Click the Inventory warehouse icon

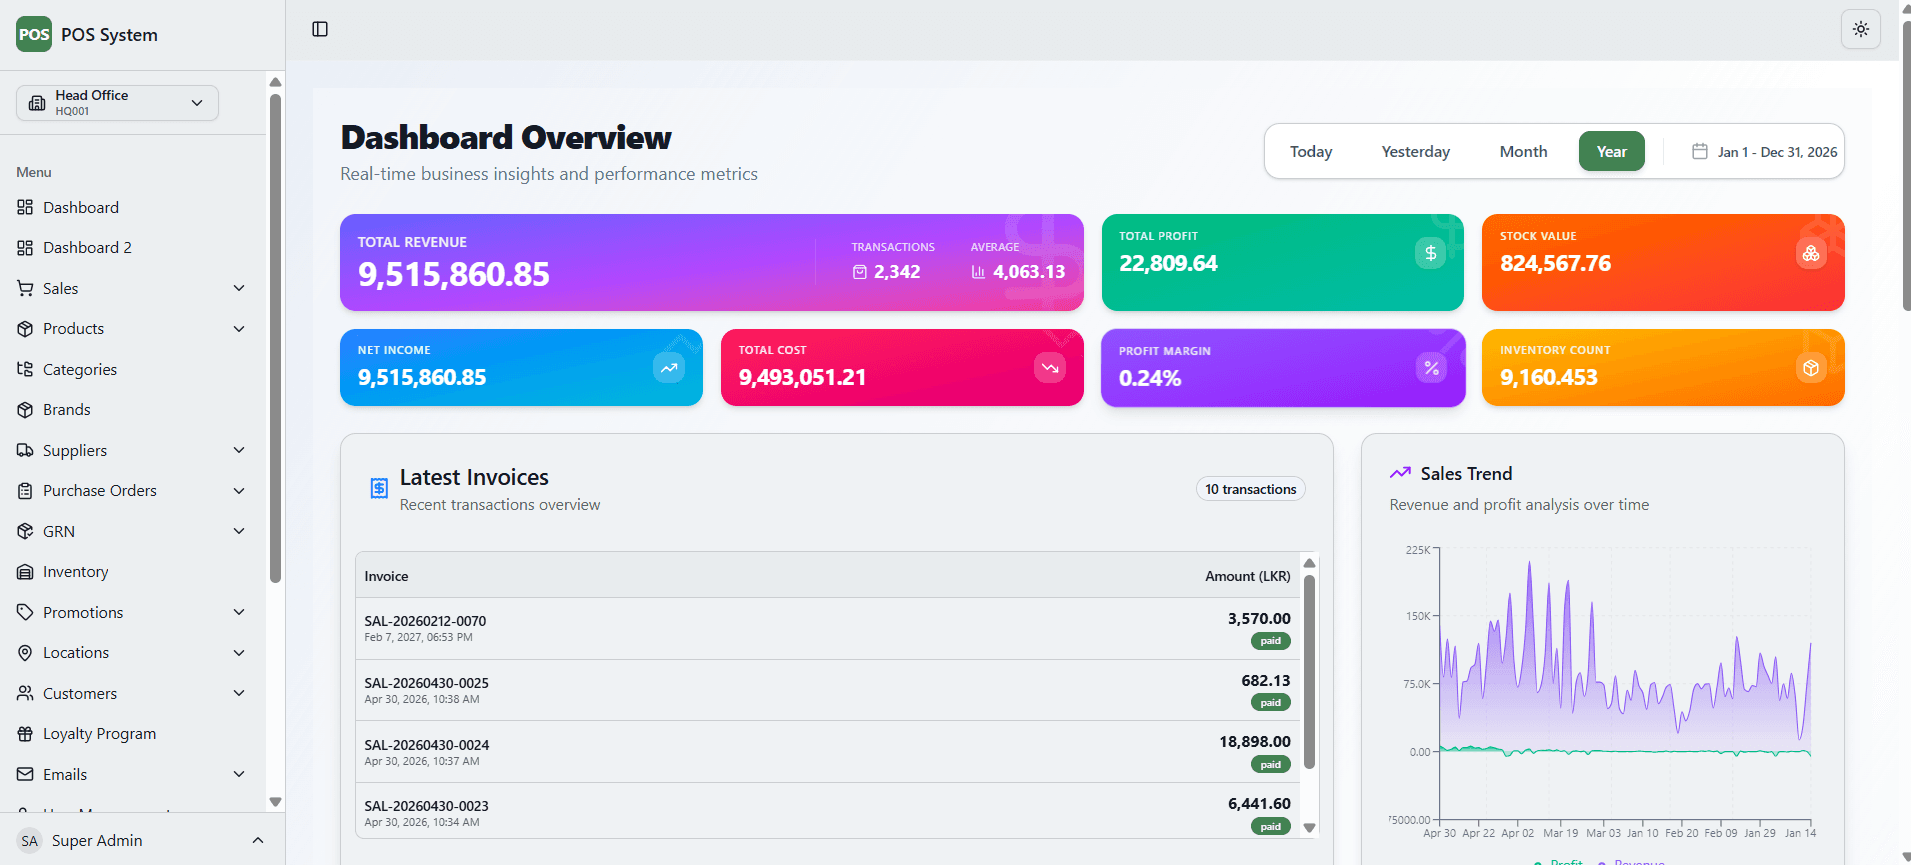[25, 572]
